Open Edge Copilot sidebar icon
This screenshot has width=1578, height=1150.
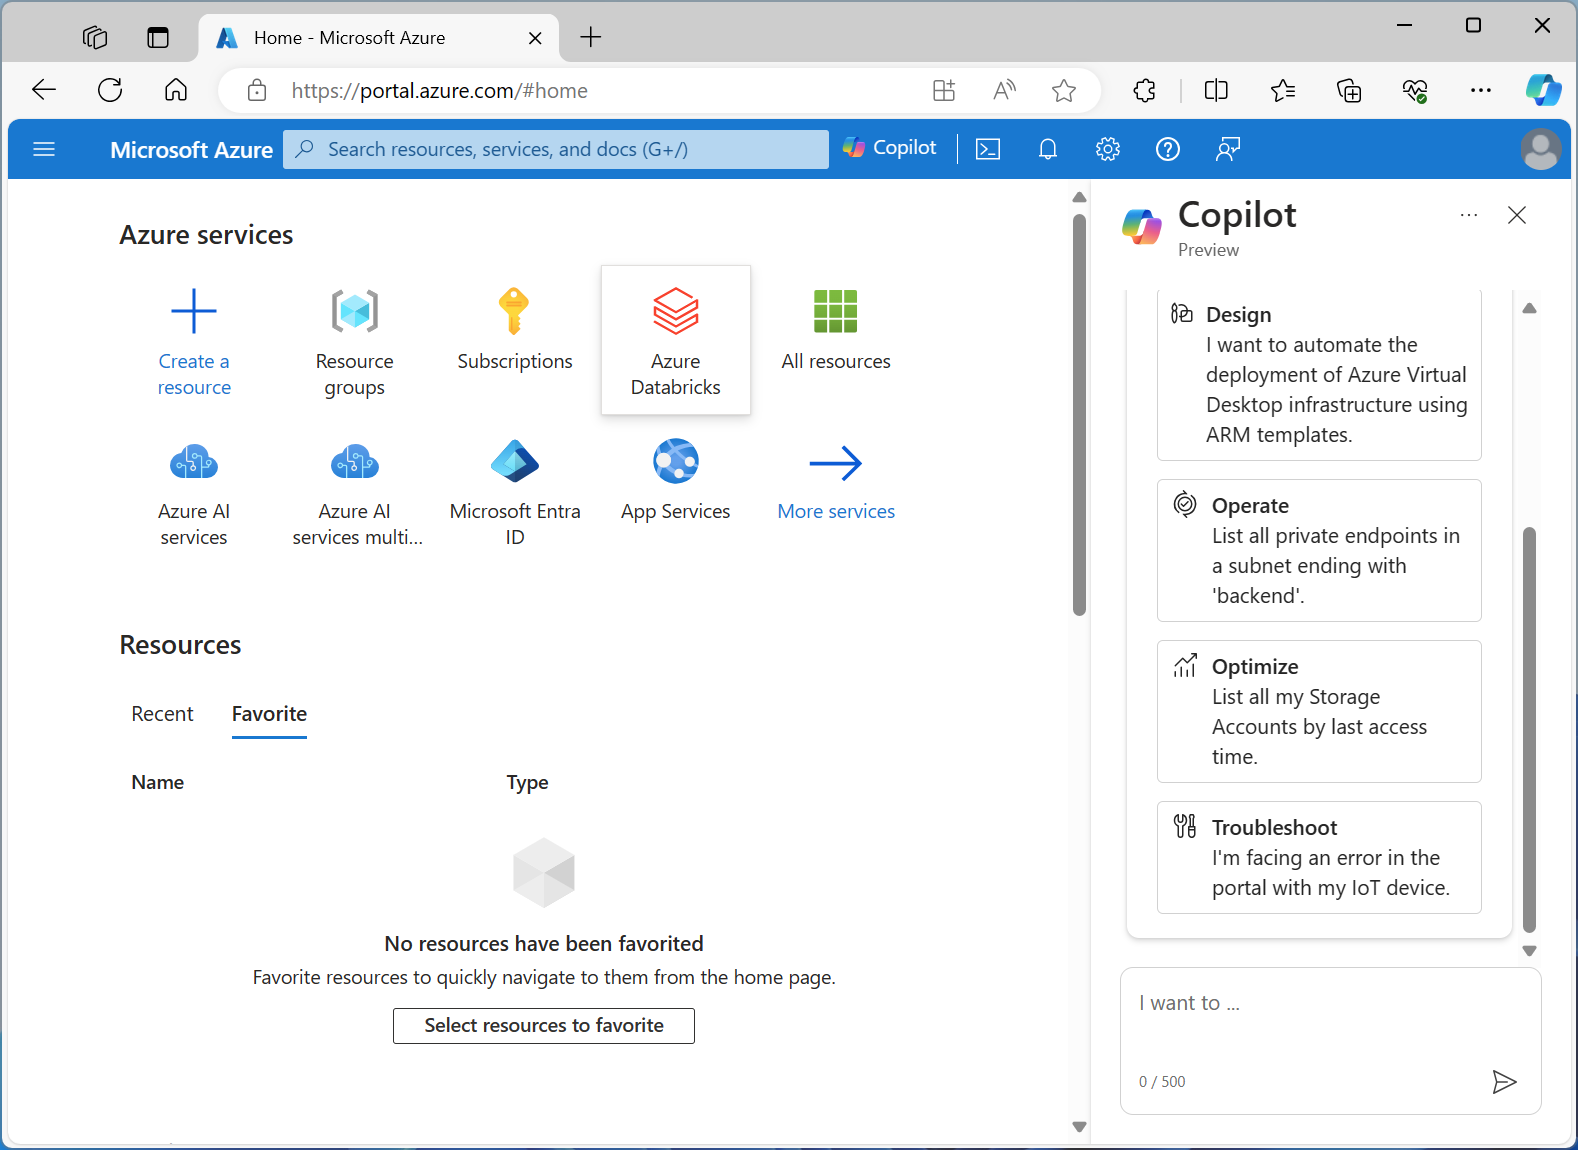(x=1543, y=90)
